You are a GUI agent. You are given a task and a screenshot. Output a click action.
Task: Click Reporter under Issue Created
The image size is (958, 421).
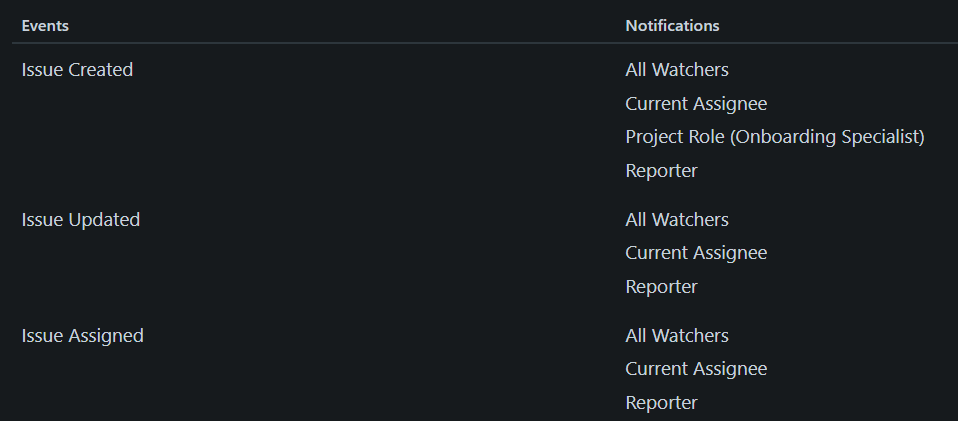(x=661, y=170)
